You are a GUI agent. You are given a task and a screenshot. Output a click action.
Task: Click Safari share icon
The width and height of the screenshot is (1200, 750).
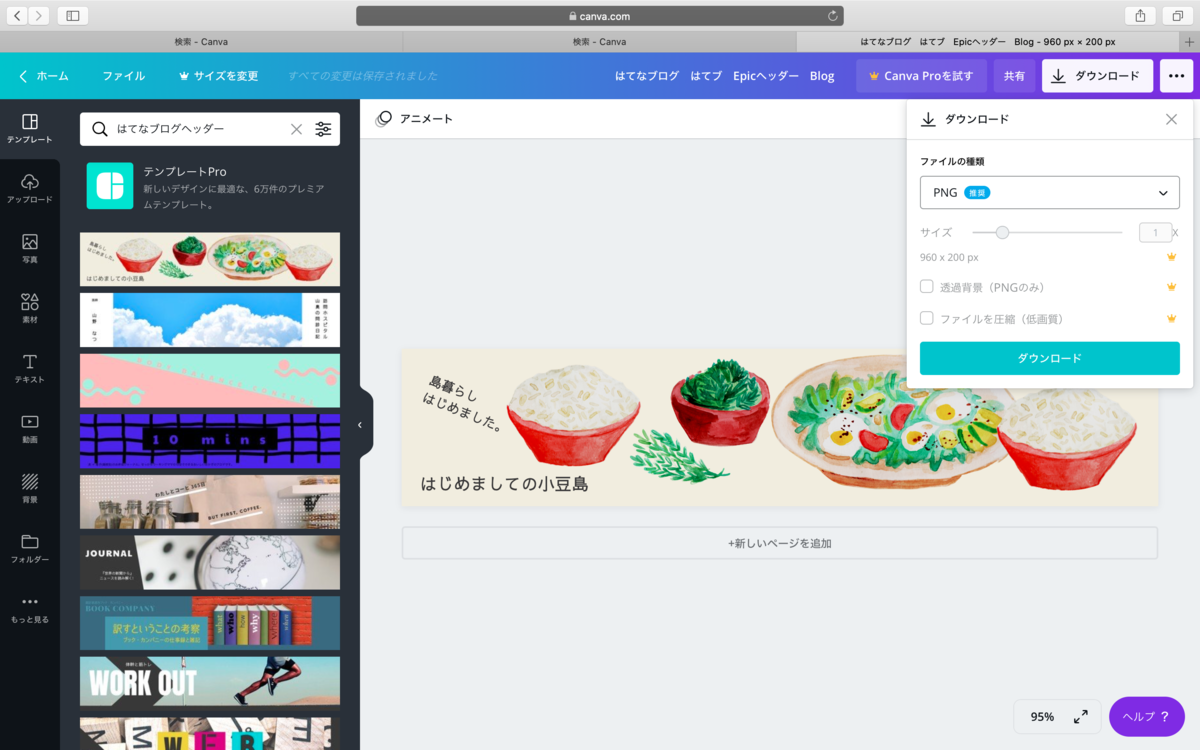coord(1140,16)
